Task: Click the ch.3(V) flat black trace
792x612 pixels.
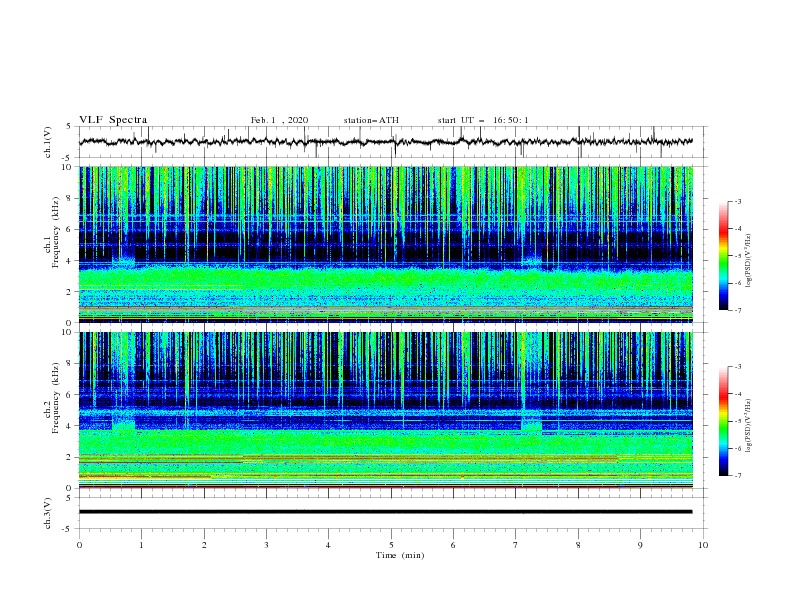Action: pyautogui.click(x=385, y=512)
